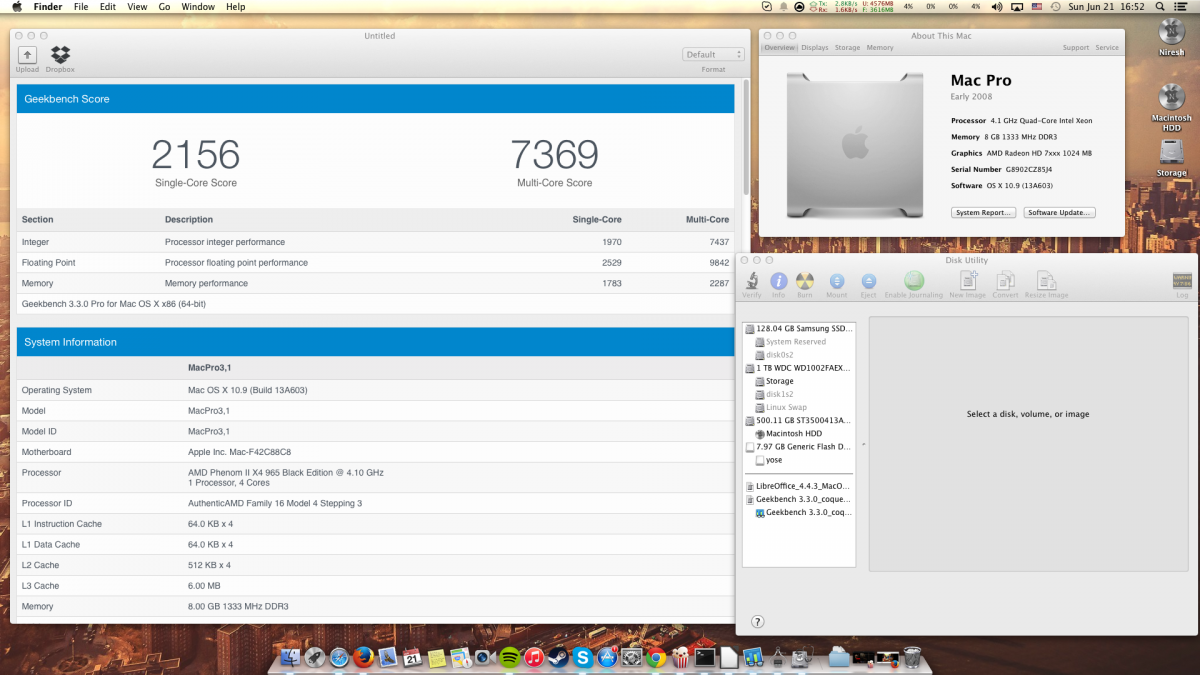Click the System Report button
This screenshot has width=1200, height=675.
[983, 212]
